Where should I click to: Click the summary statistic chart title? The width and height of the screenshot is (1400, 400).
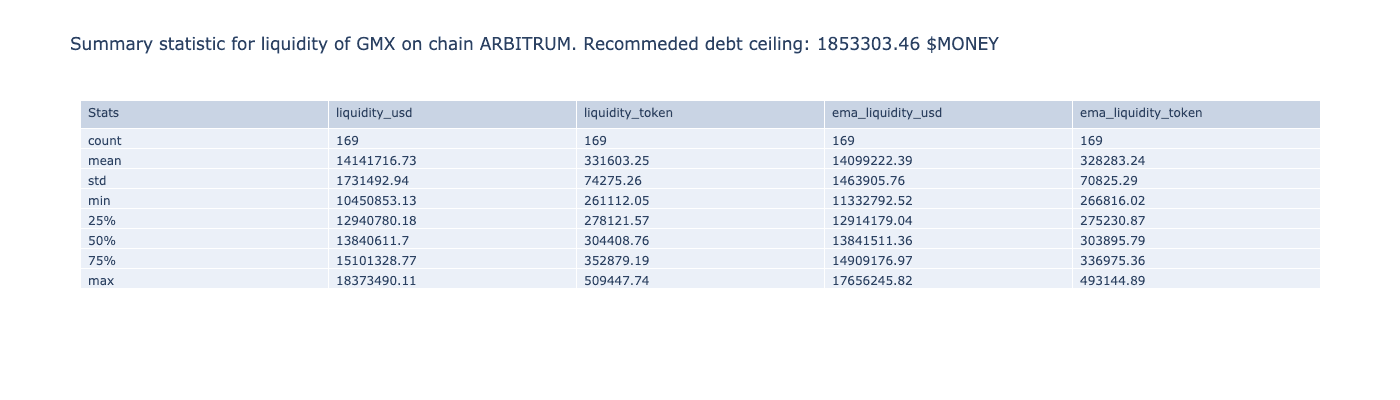pyautogui.click(x=534, y=44)
